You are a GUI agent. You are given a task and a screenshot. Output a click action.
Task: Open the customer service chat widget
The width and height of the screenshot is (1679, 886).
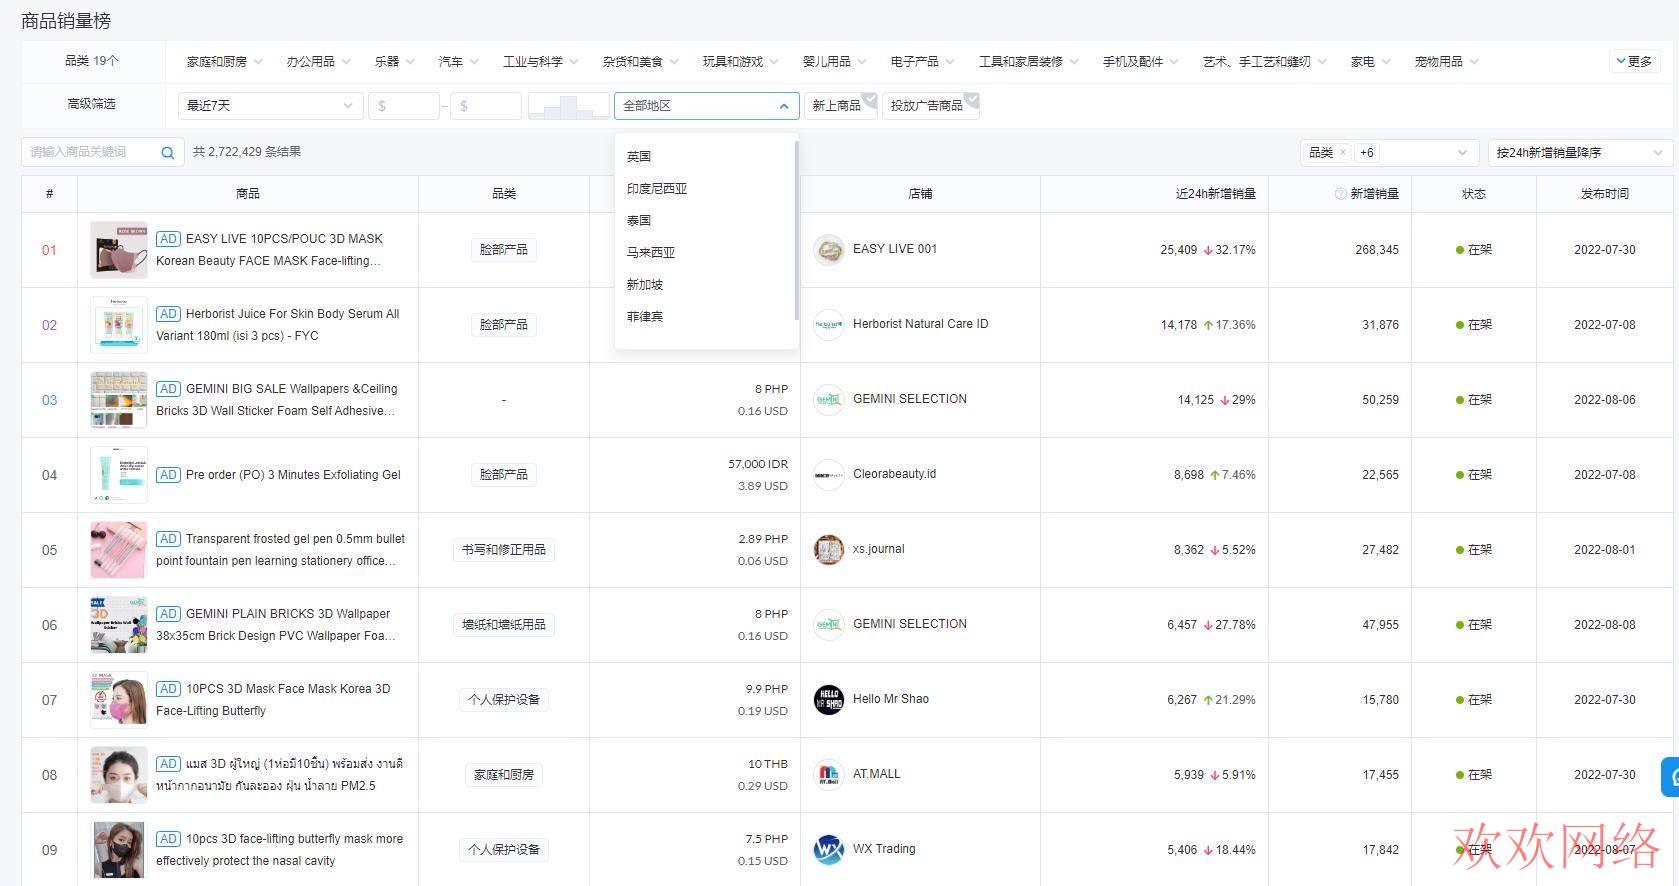1670,777
